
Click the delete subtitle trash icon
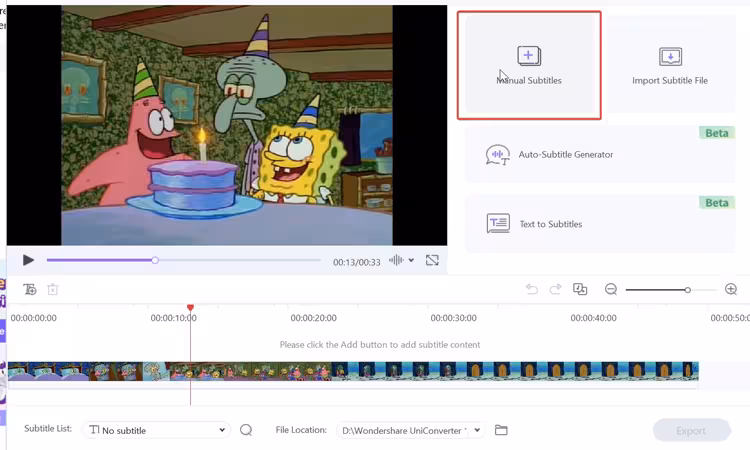[x=53, y=289]
